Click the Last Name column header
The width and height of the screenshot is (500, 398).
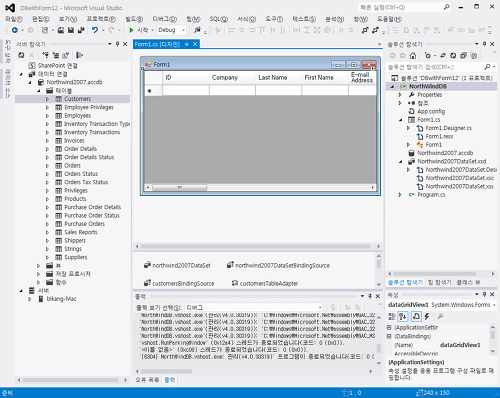coord(278,77)
